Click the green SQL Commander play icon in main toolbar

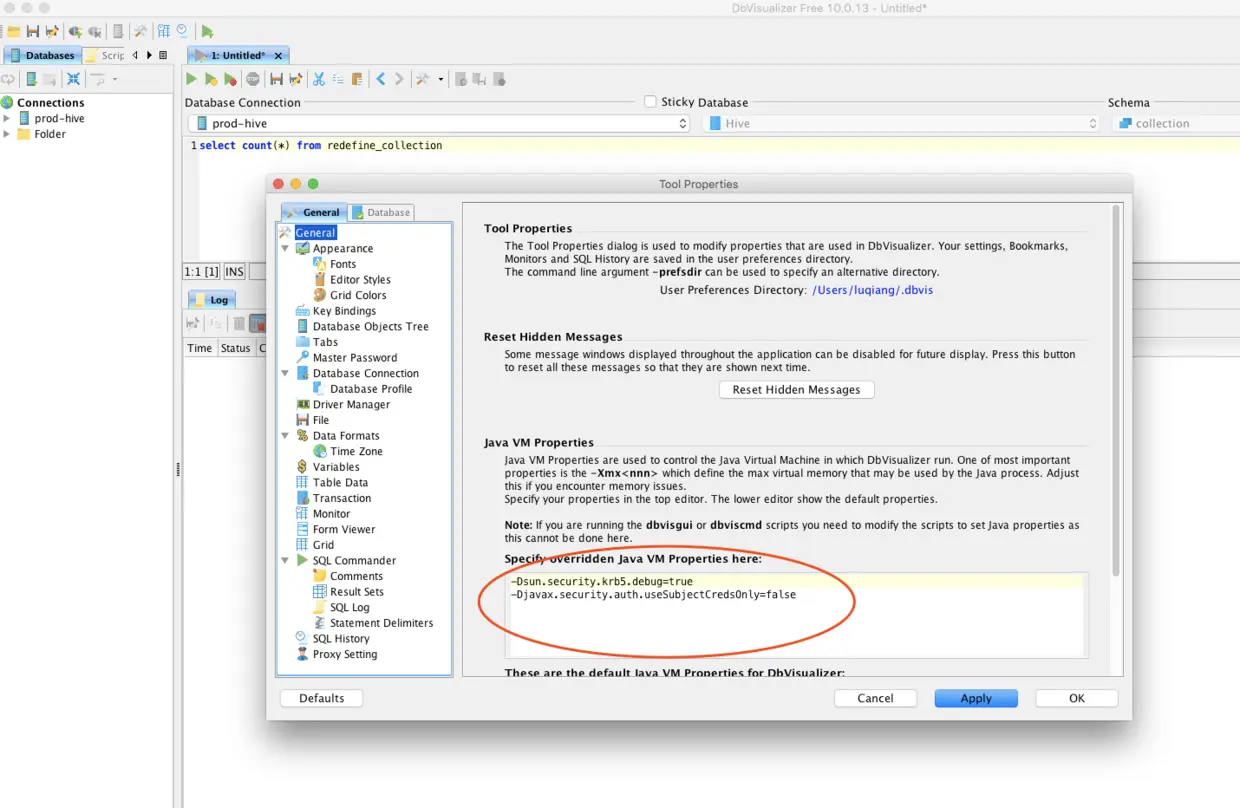tap(207, 32)
